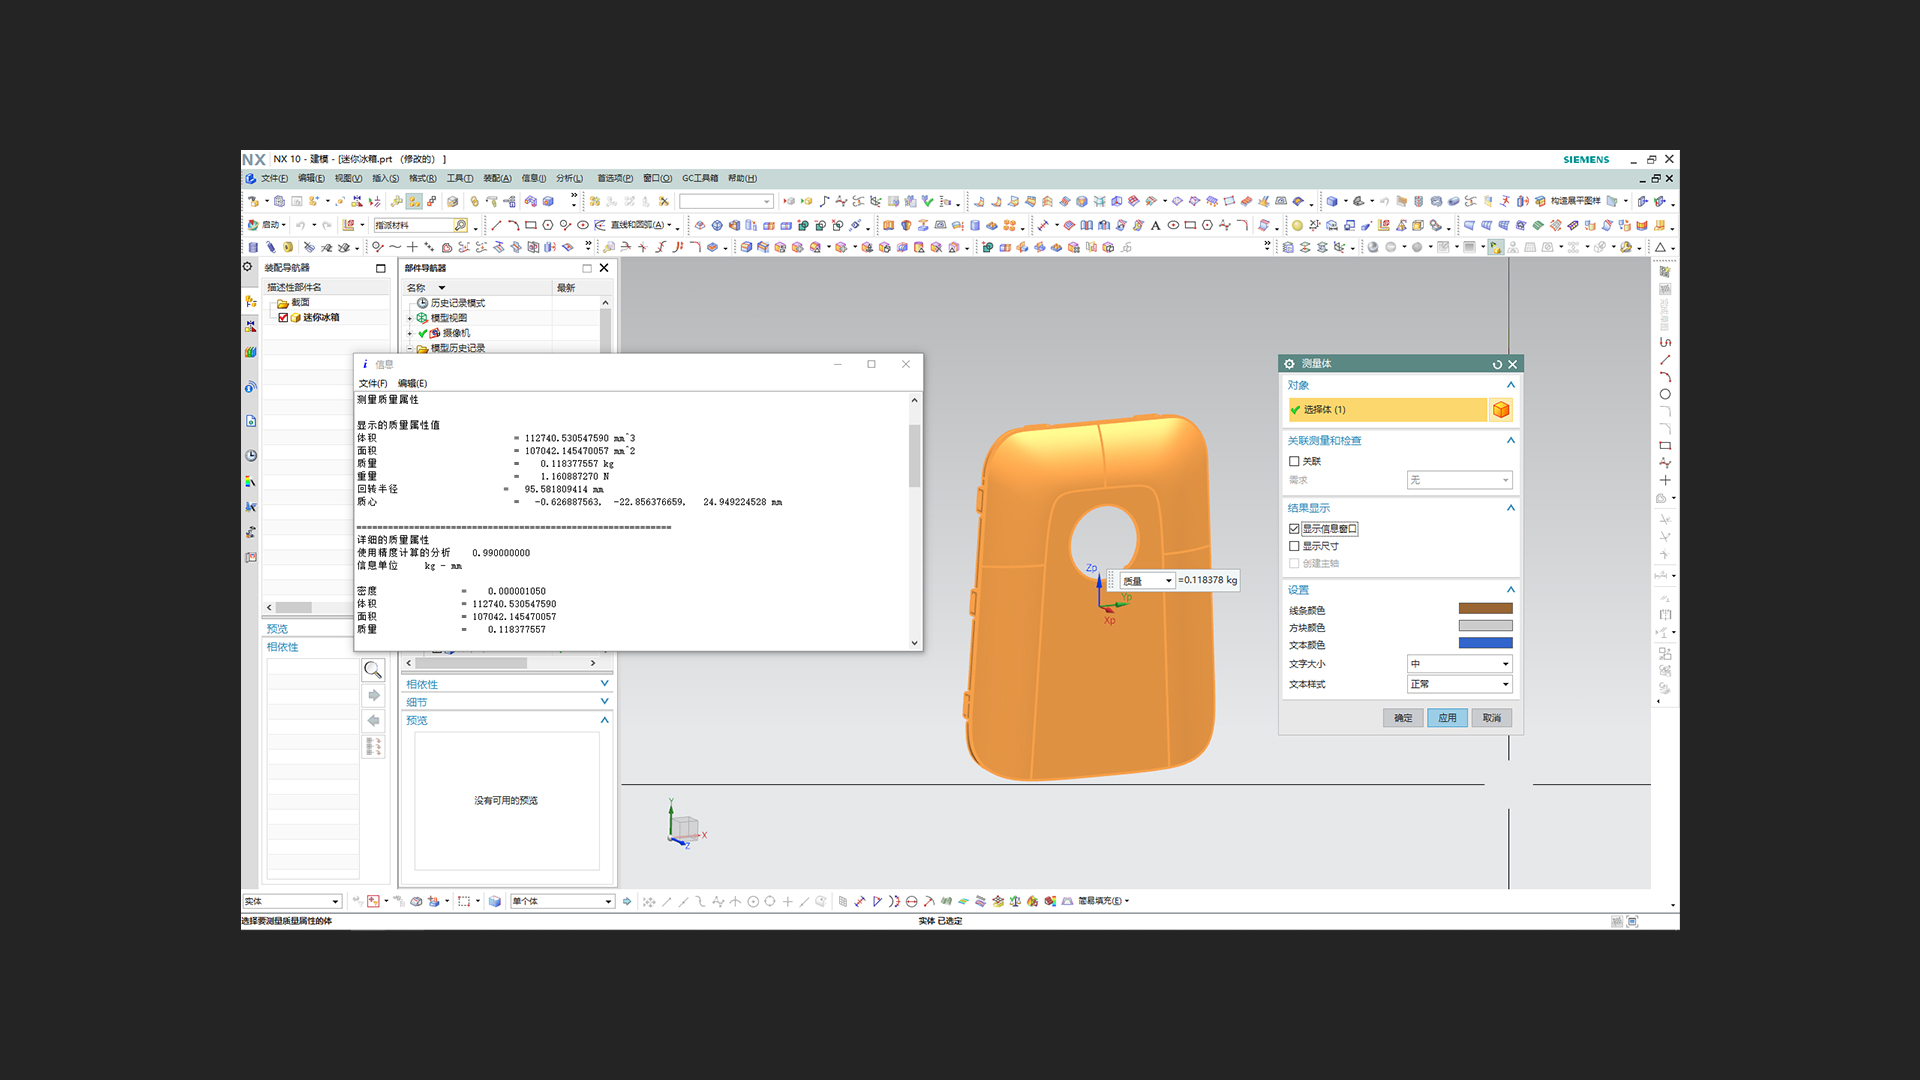Select the line sketch tool
Viewport: 1920px width, 1080px height.
pos(496,225)
